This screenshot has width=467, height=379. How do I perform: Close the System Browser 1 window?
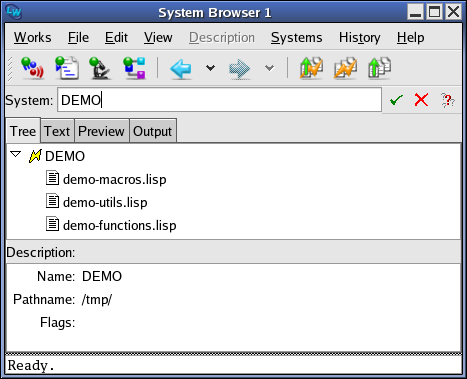(454, 12)
